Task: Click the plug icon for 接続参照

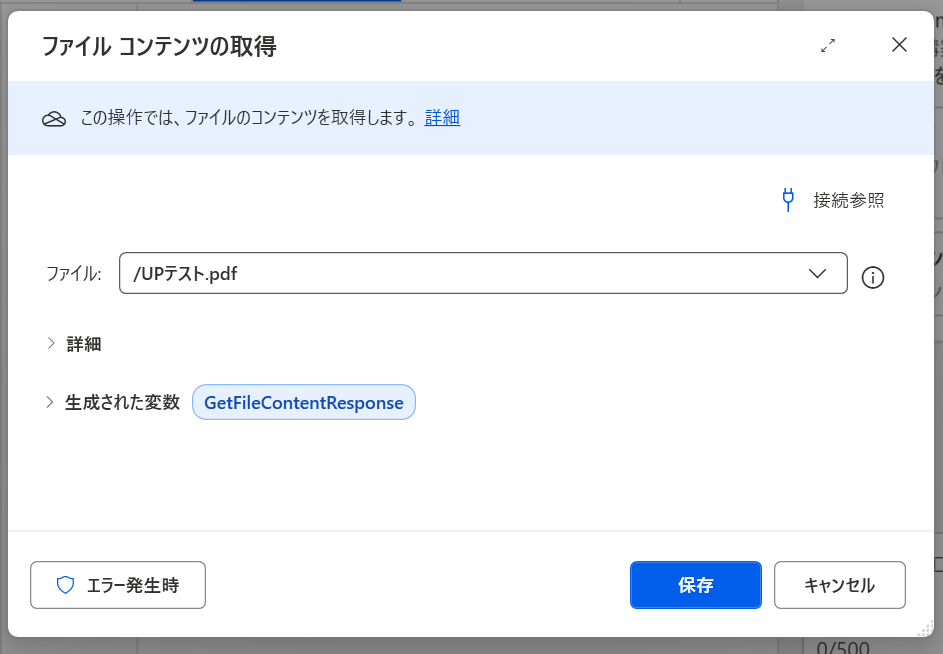Action: pos(788,200)
